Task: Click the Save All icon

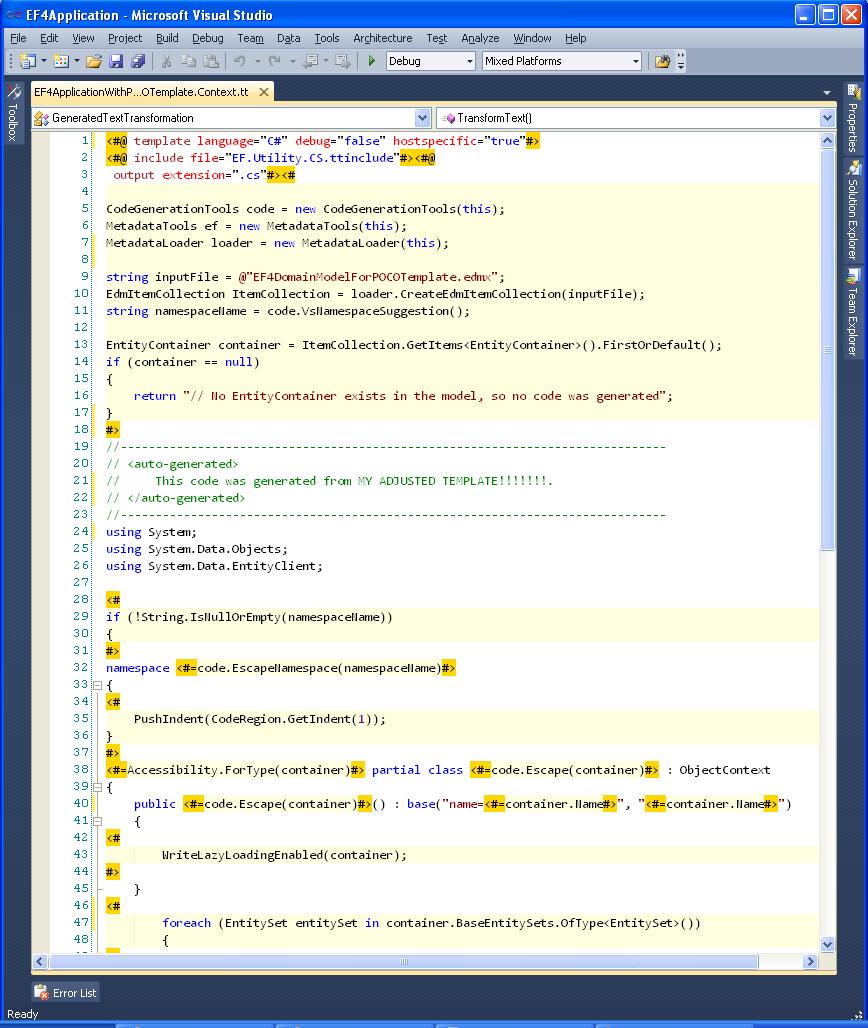Action: coord(138,61)
